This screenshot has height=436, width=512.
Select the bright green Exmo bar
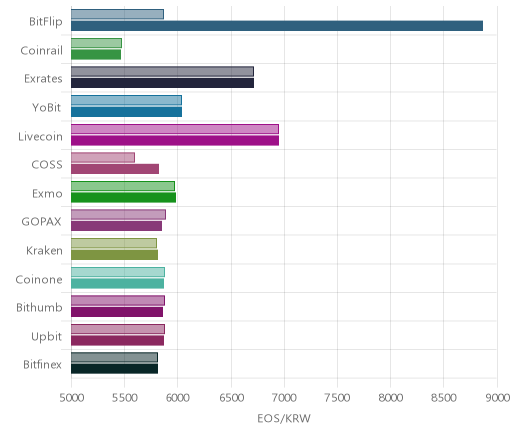tap(123, 197)
